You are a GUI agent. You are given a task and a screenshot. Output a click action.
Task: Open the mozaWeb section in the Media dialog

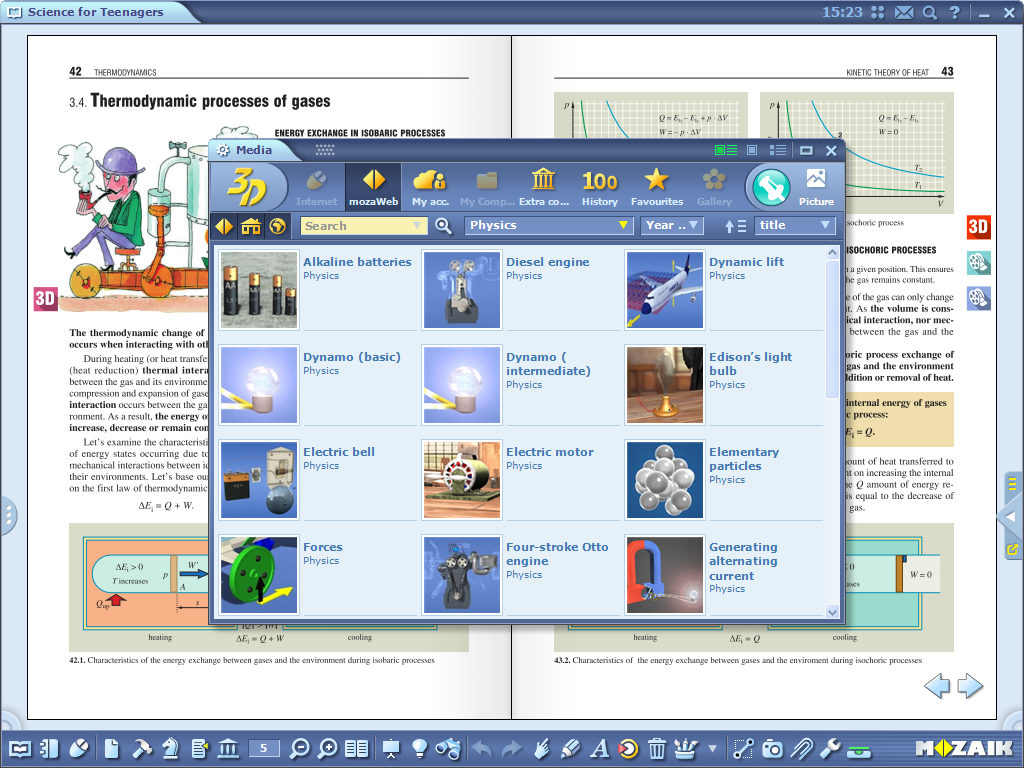click(372, 185)
